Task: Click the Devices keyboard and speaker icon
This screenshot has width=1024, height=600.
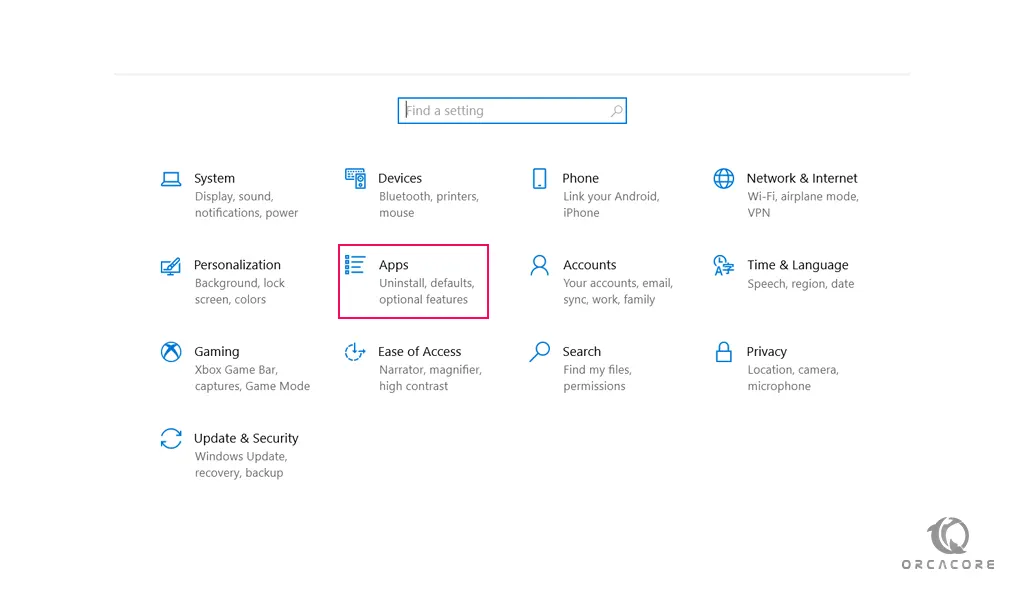Action: point(355,178)
